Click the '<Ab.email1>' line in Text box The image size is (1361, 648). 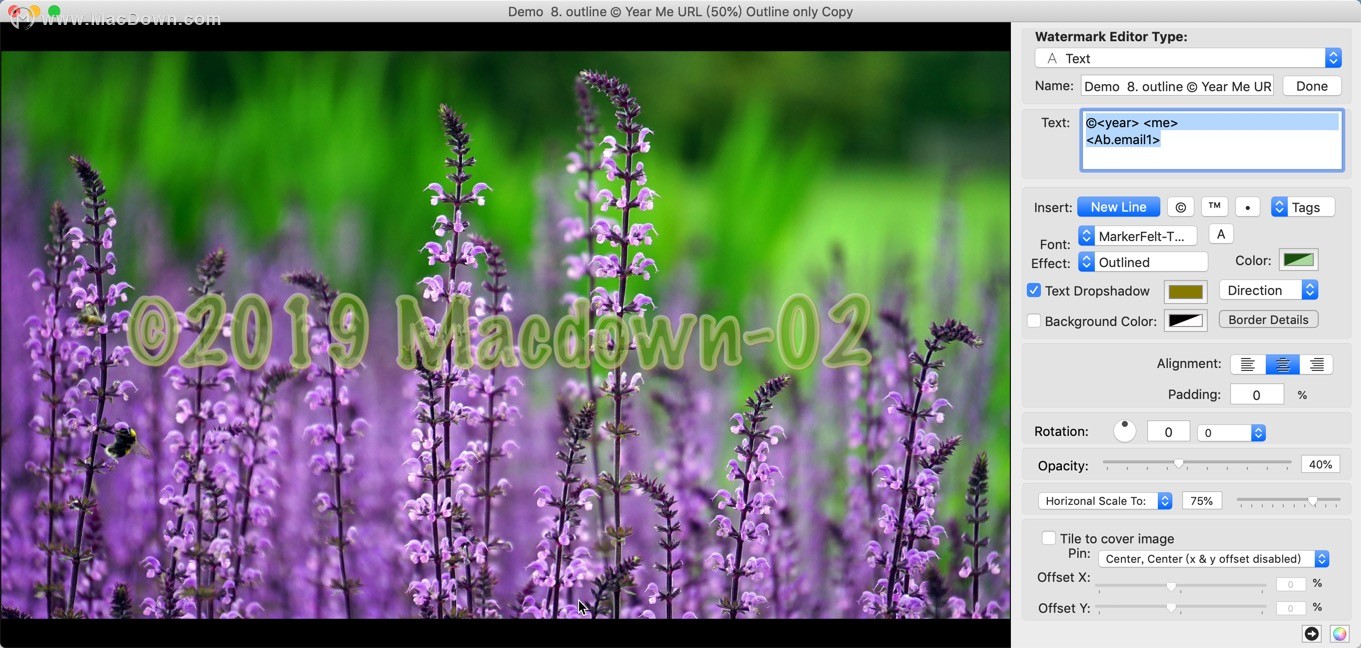(1123, 140)
